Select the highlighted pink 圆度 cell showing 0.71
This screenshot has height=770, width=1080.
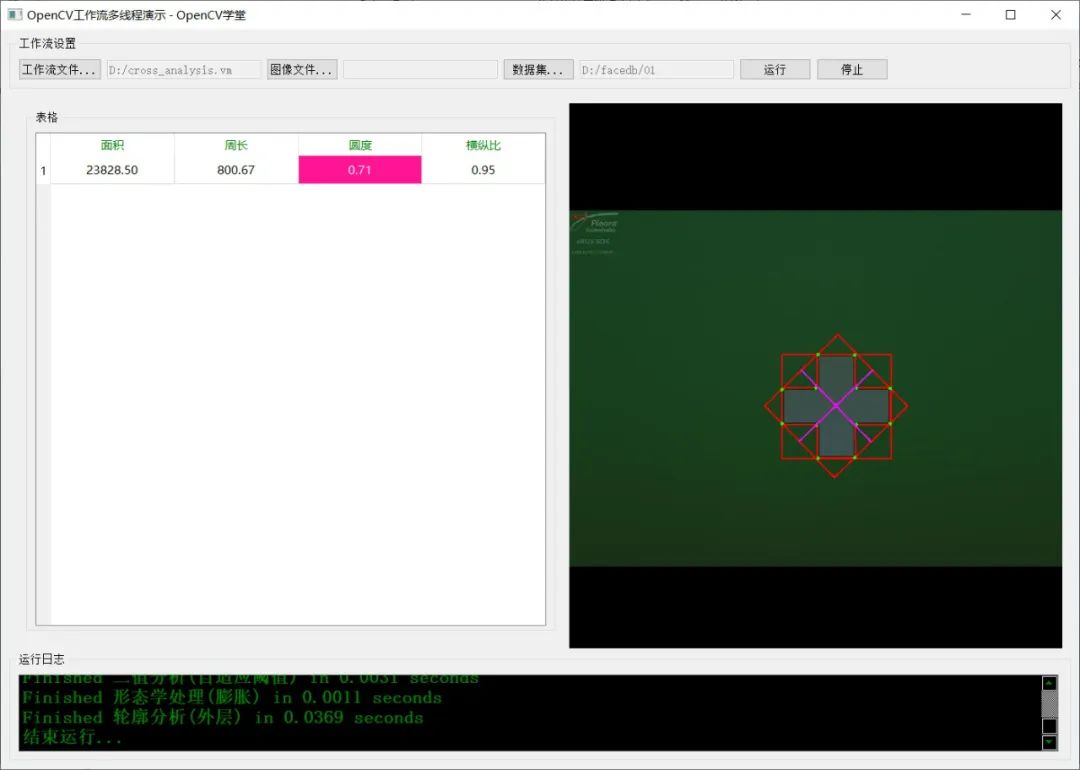[359, 170]
